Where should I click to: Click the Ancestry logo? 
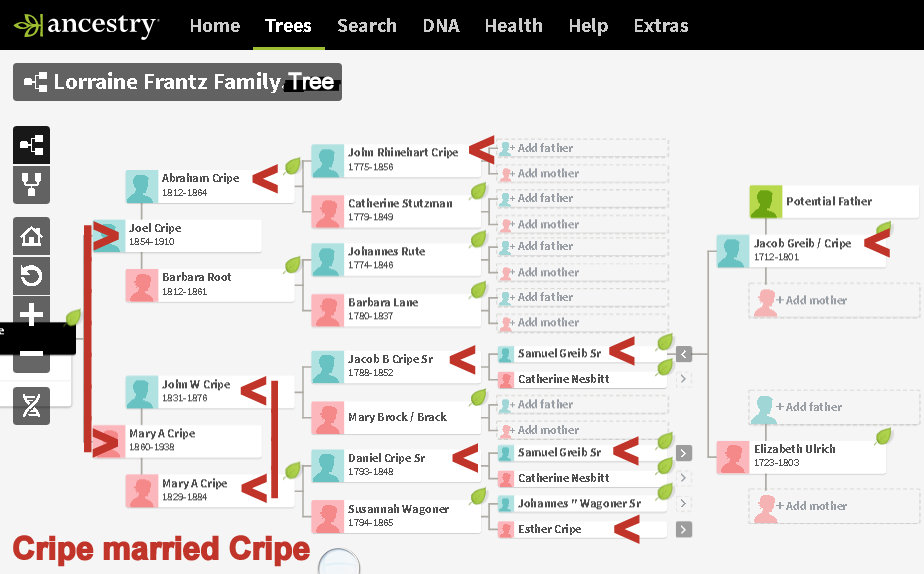click(86, 25)
